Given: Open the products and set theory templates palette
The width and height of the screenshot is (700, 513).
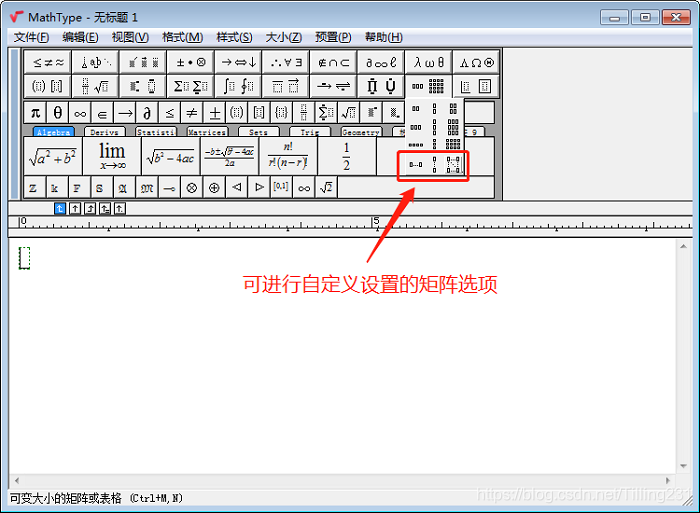Looking at the screenshot, I should (x=381, y=86).
